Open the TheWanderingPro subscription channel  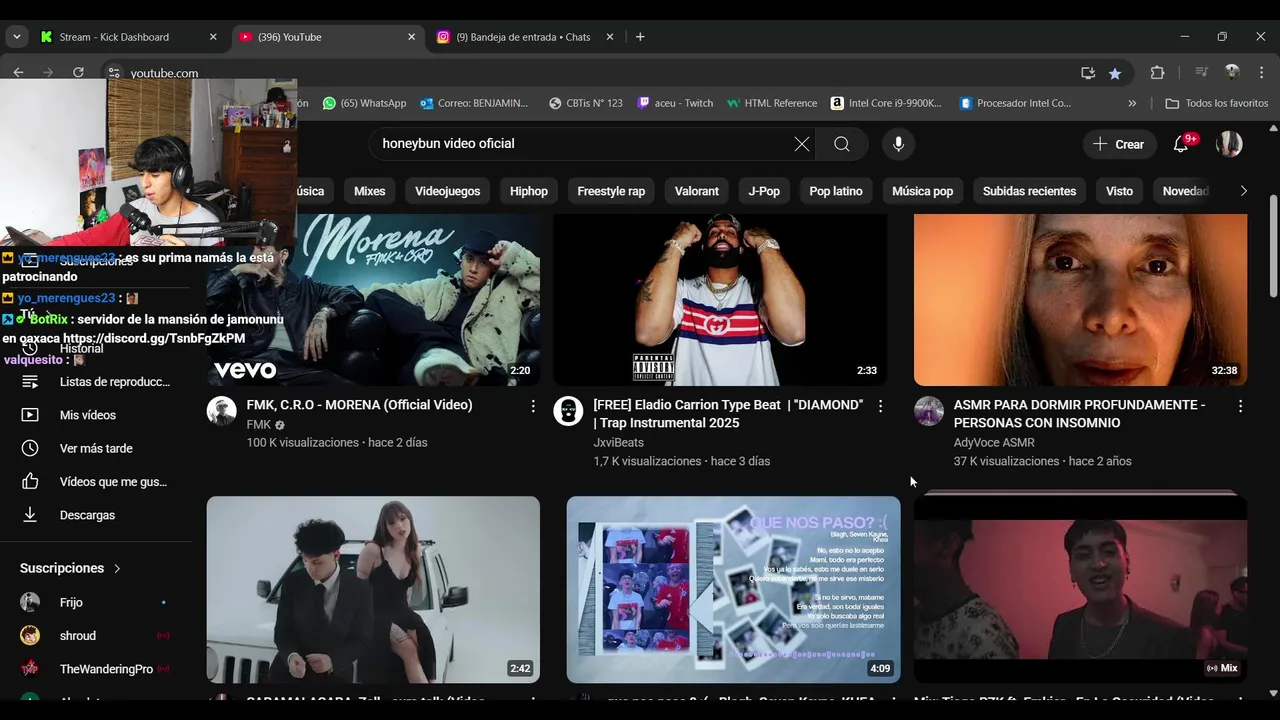[96, 669]
